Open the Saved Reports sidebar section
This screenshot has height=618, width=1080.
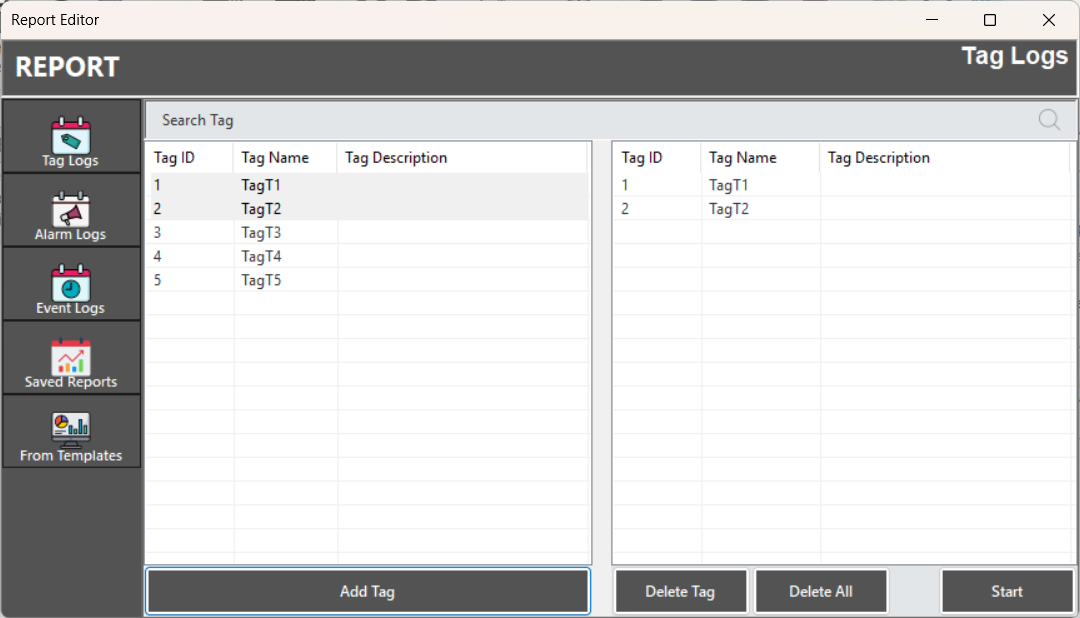pyautogui.click(x=71, y=358)
